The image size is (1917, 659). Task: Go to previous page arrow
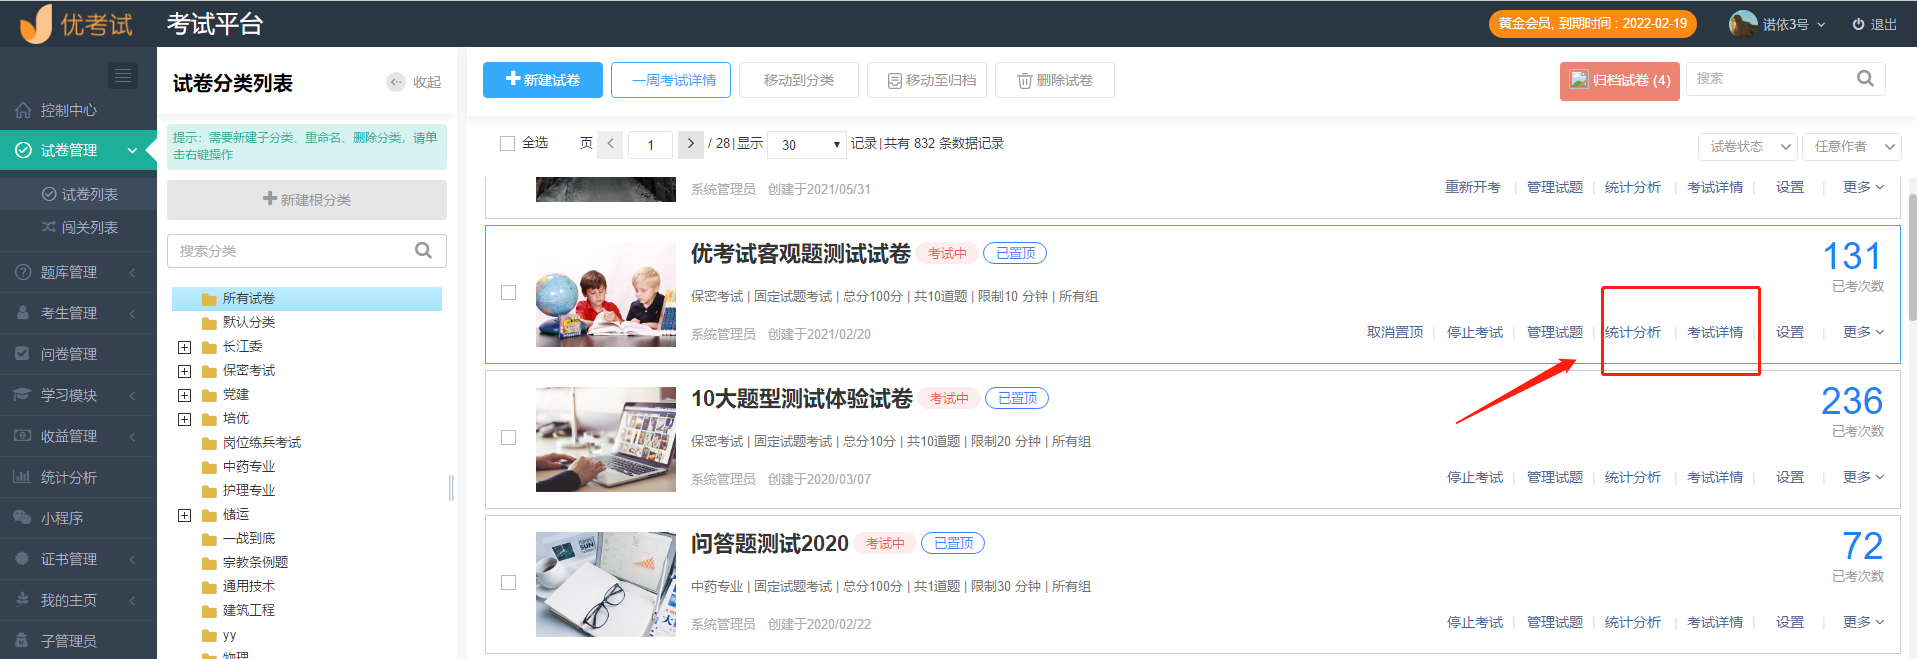[611, 144]
